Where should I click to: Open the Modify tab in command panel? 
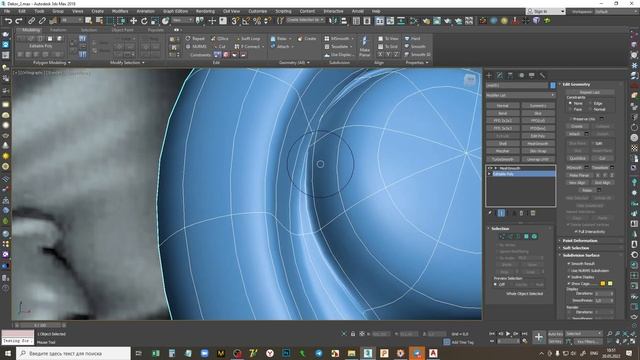click(x=500, y=75)
